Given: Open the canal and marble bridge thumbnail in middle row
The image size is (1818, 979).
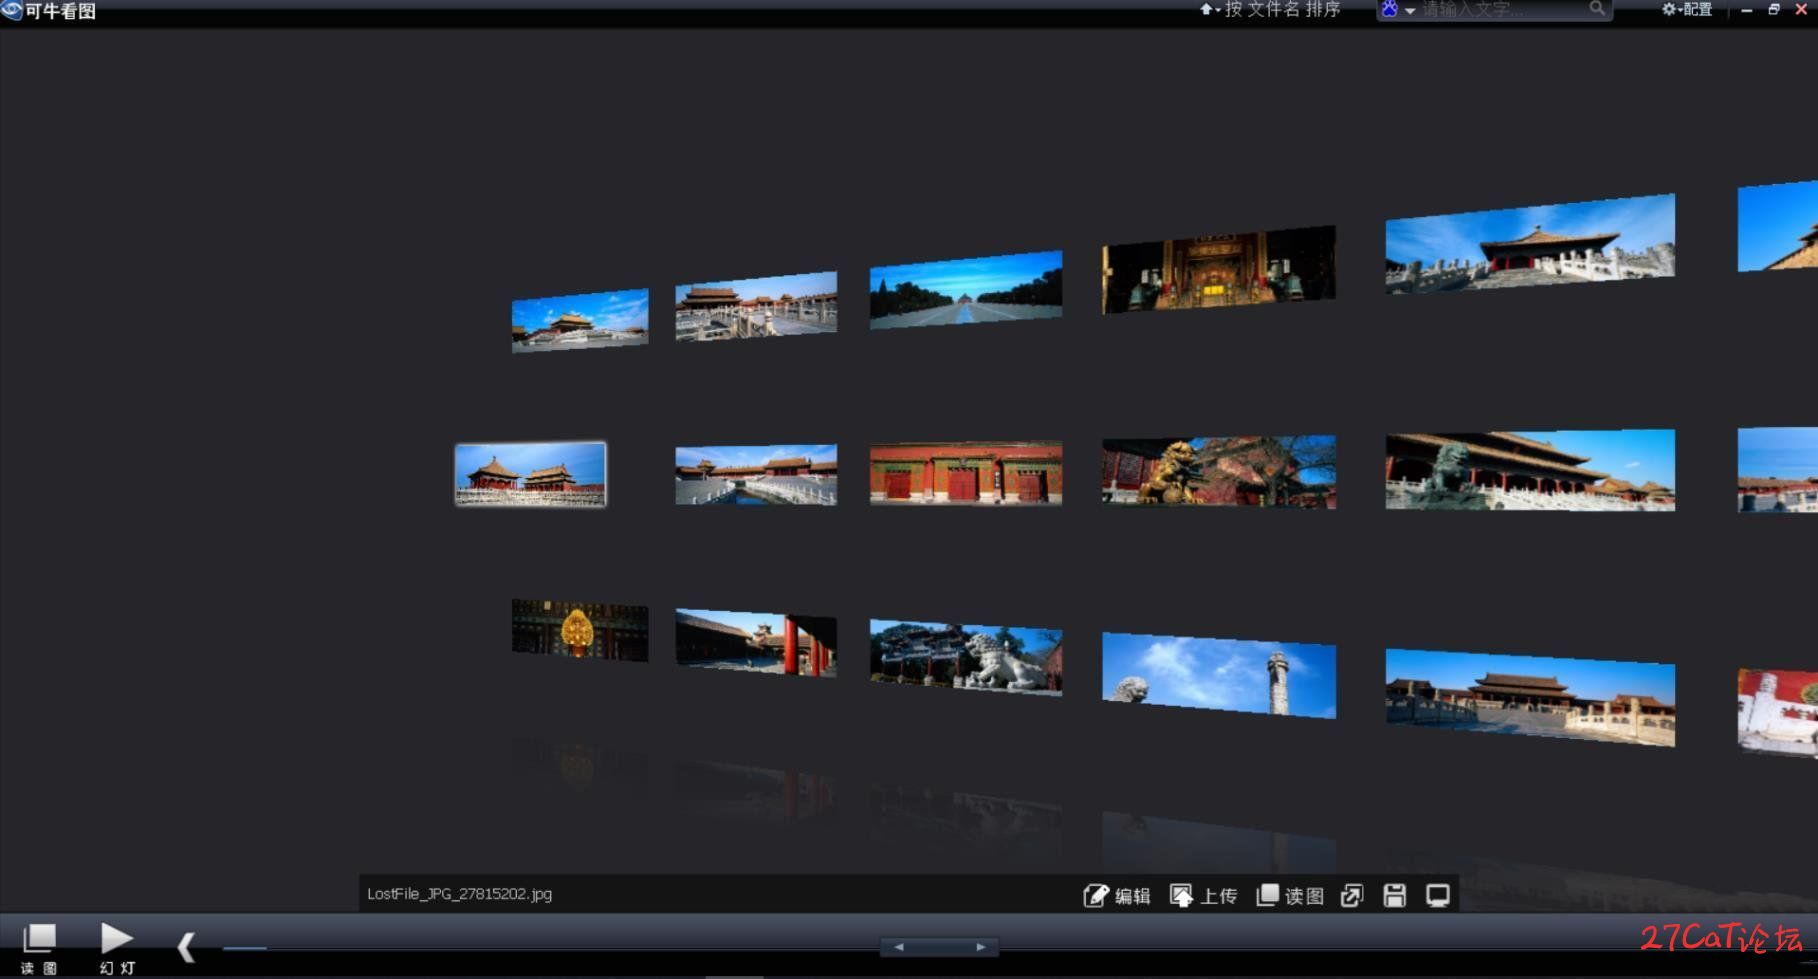Looking at the screenshot, I should tap(756, 475).
